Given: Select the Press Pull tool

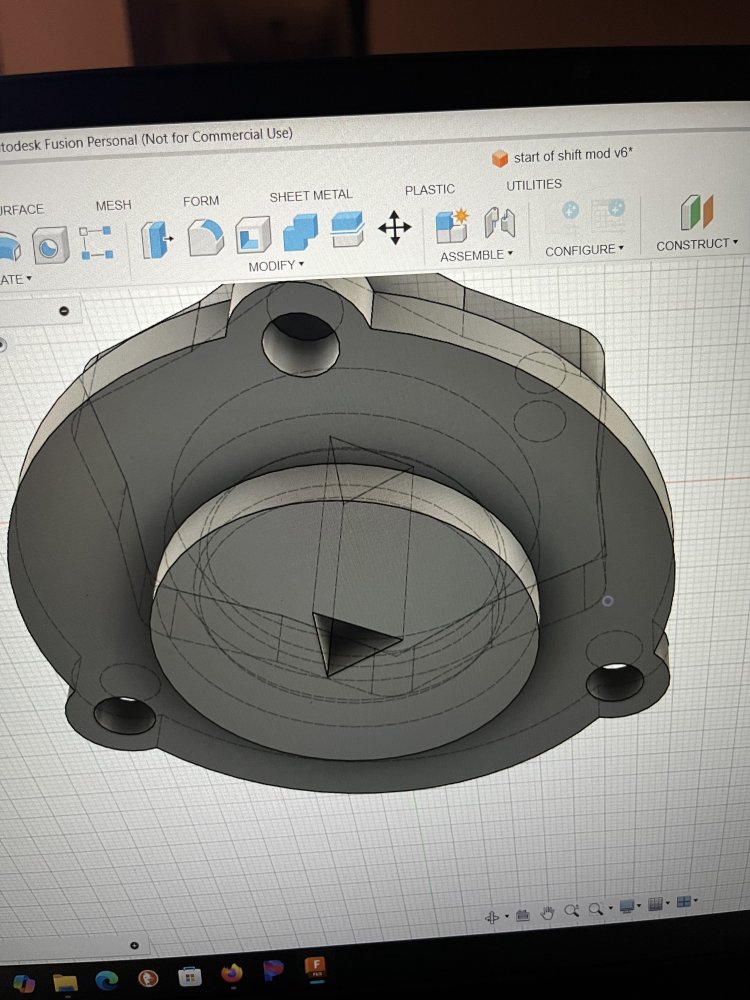Looking at the screenshot, I should 155,239.
